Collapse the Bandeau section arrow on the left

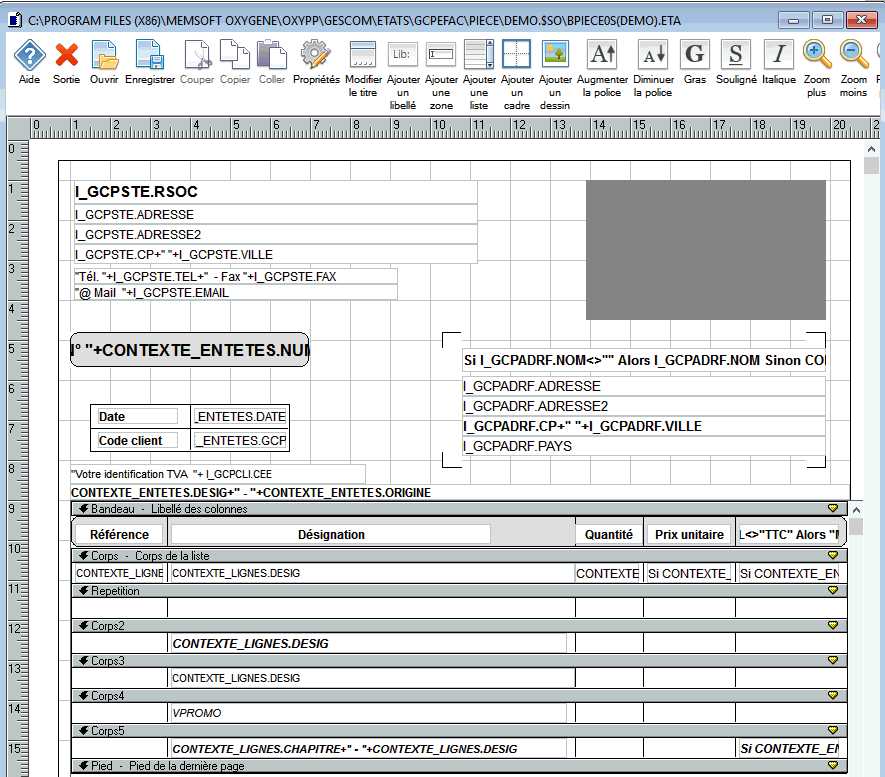tap(84, 508)
